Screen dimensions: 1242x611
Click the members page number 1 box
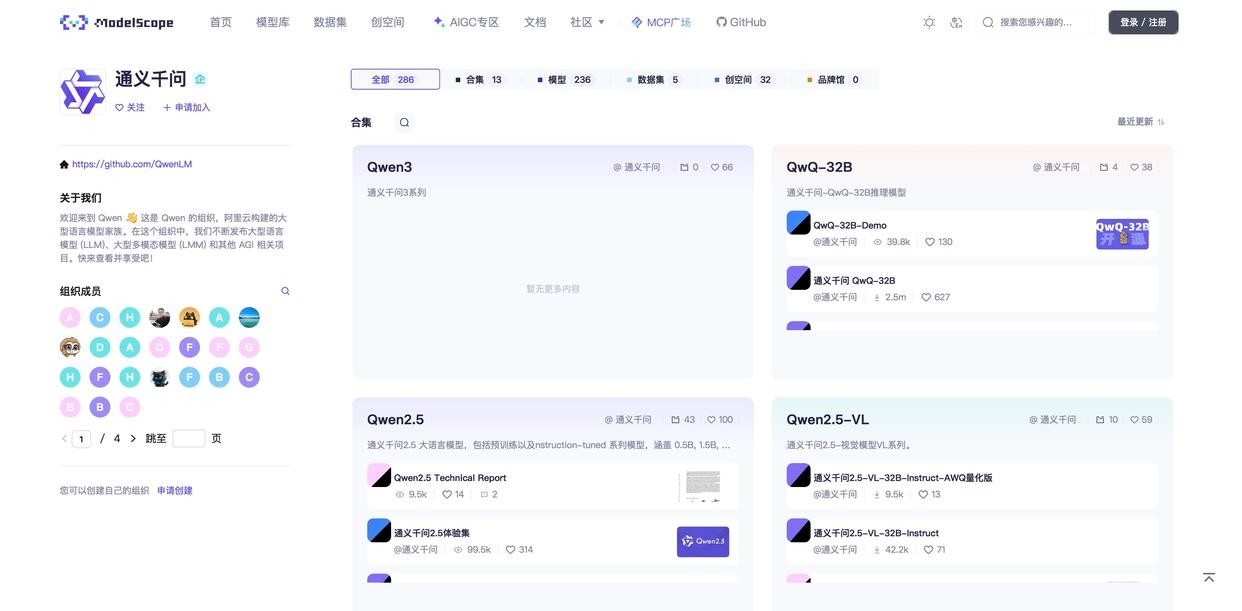[x=81, y=438]
